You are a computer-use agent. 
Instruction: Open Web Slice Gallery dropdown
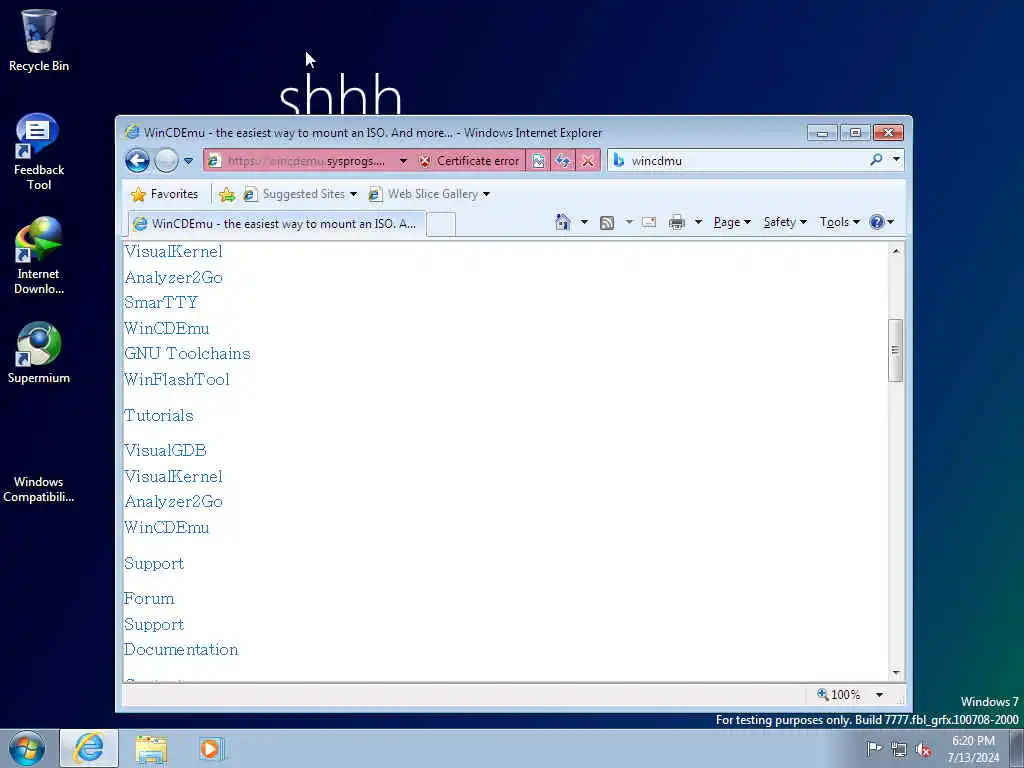pyautogui.click(x=429, y=194)
